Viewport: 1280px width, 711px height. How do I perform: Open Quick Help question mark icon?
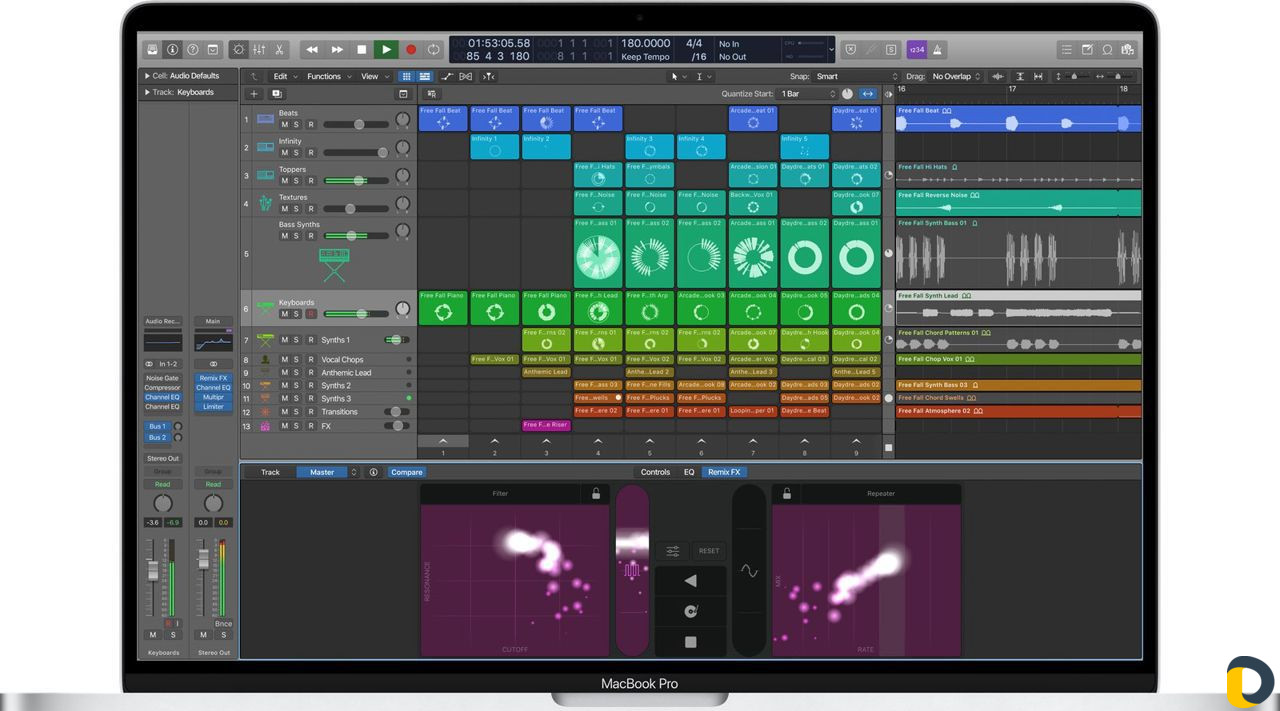click(192, 49)
